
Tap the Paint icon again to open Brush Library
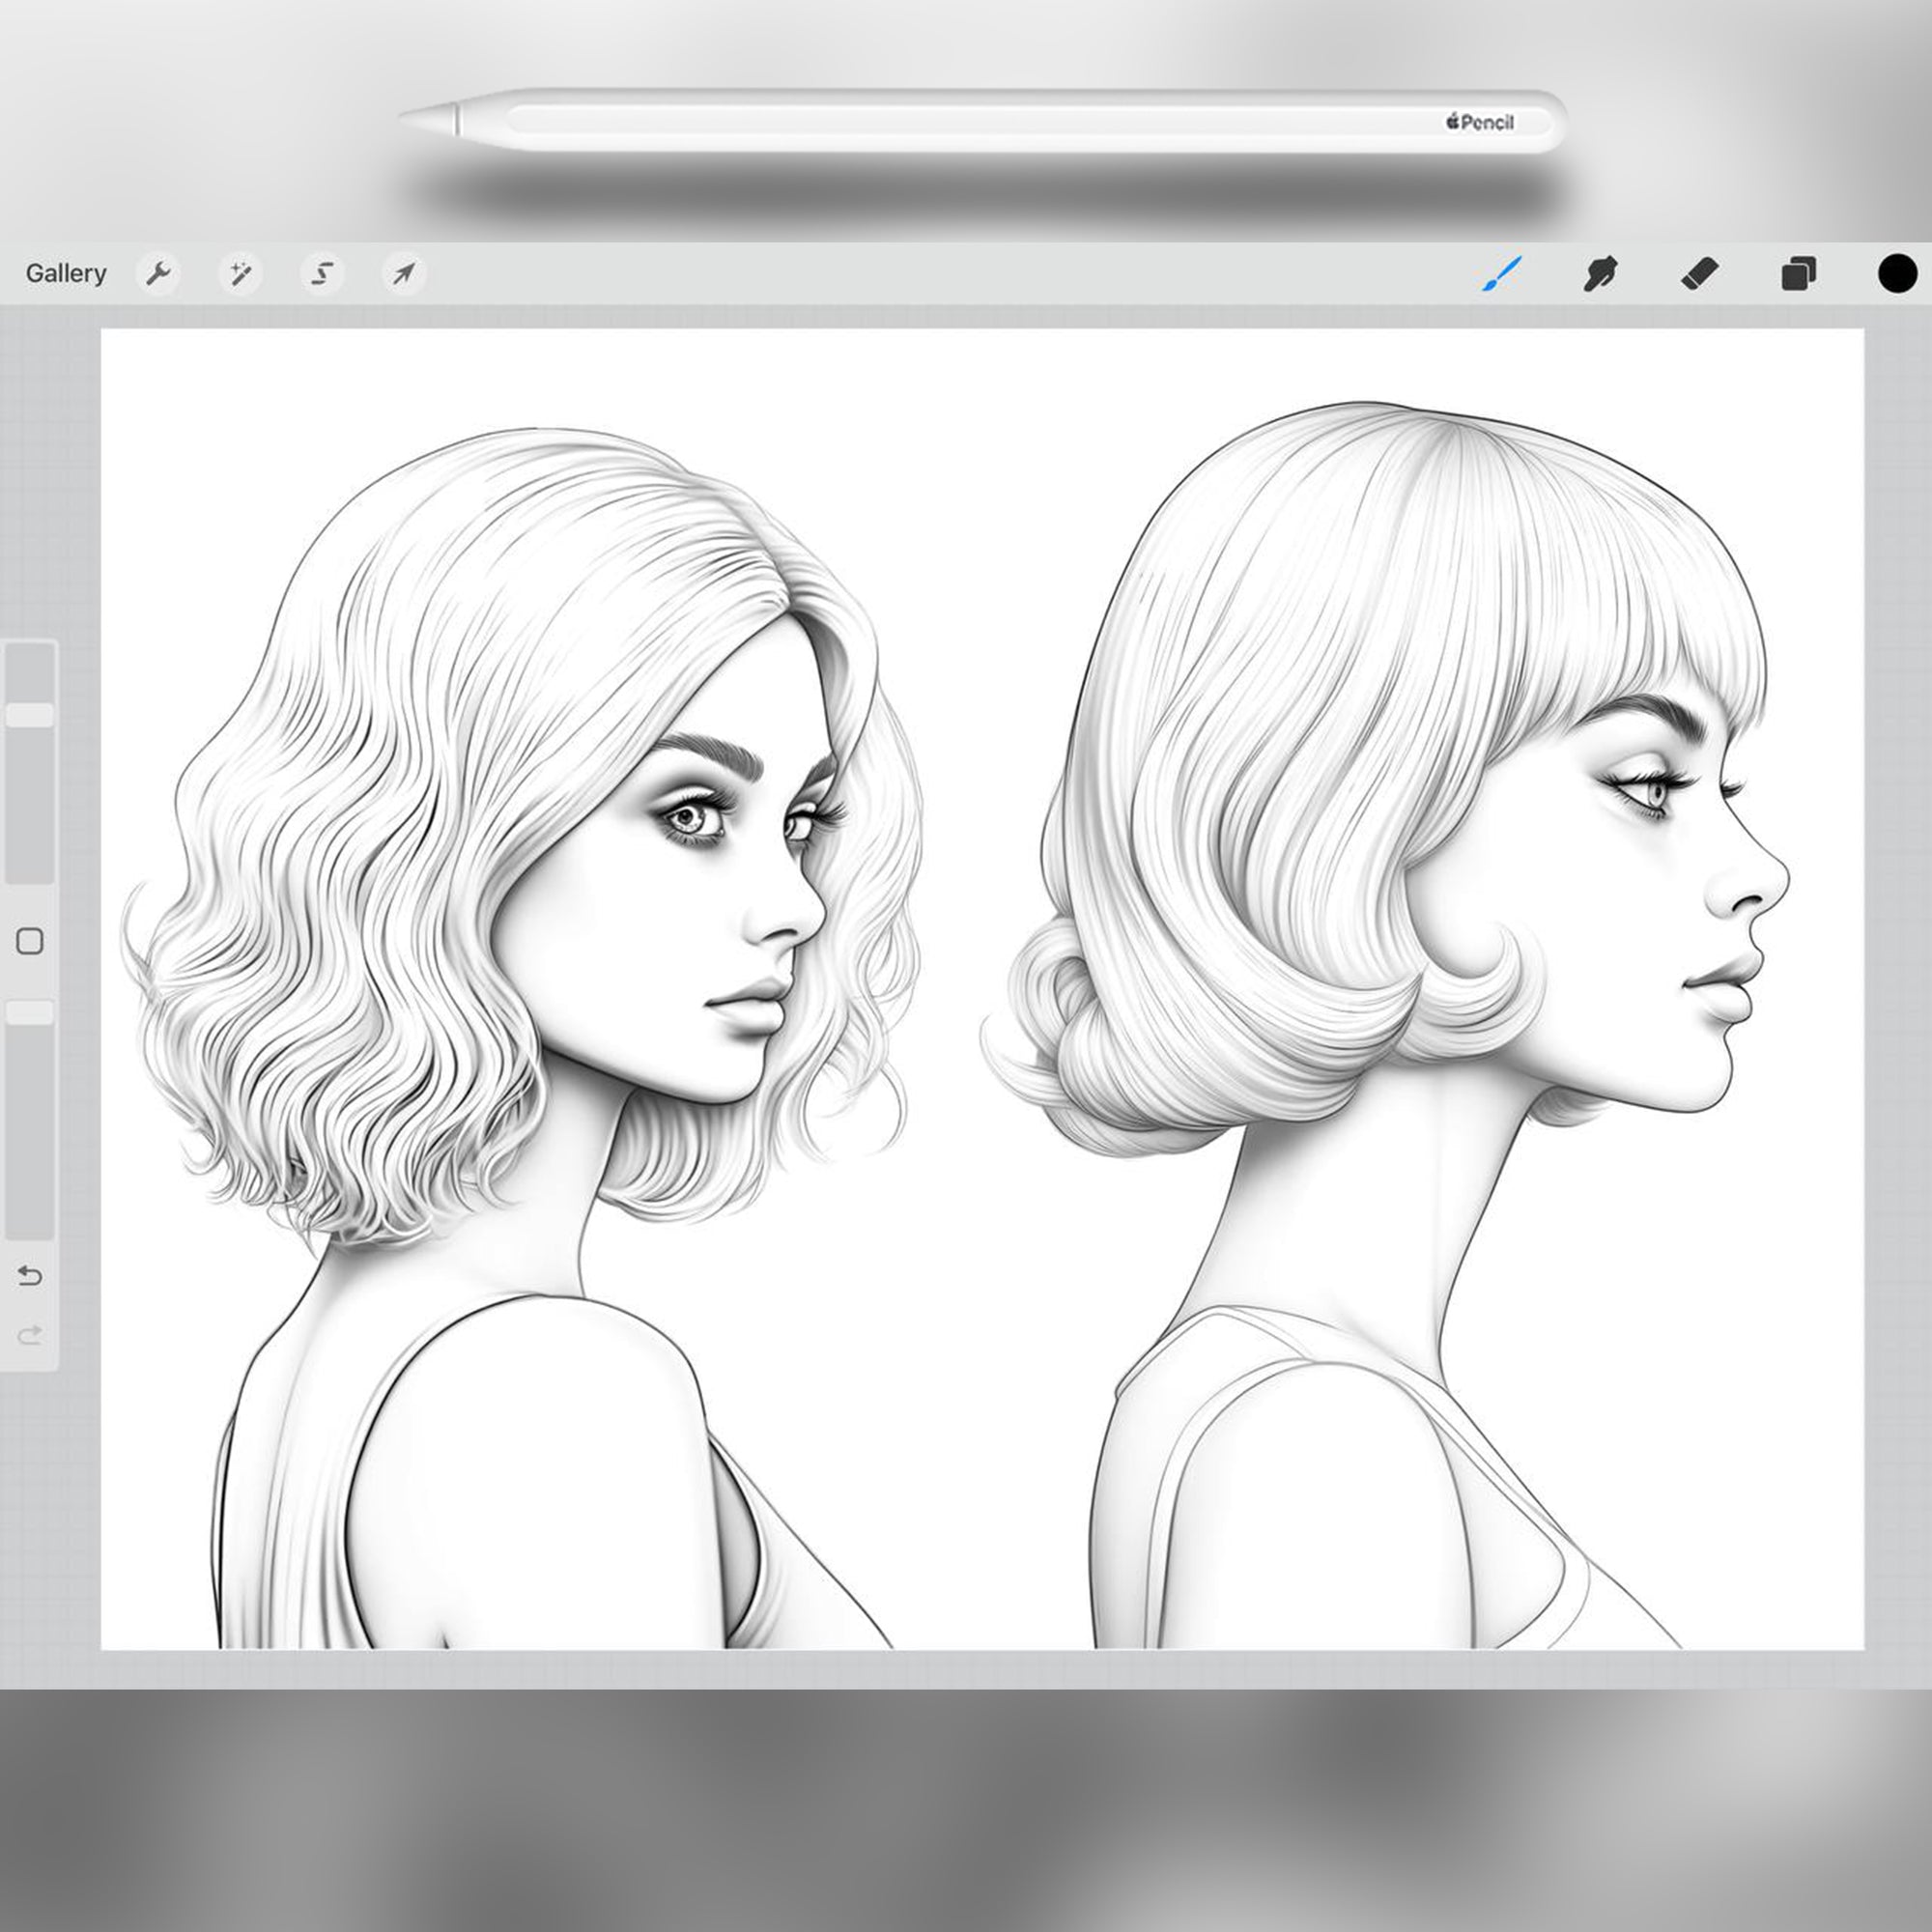tap(1502, 273)
